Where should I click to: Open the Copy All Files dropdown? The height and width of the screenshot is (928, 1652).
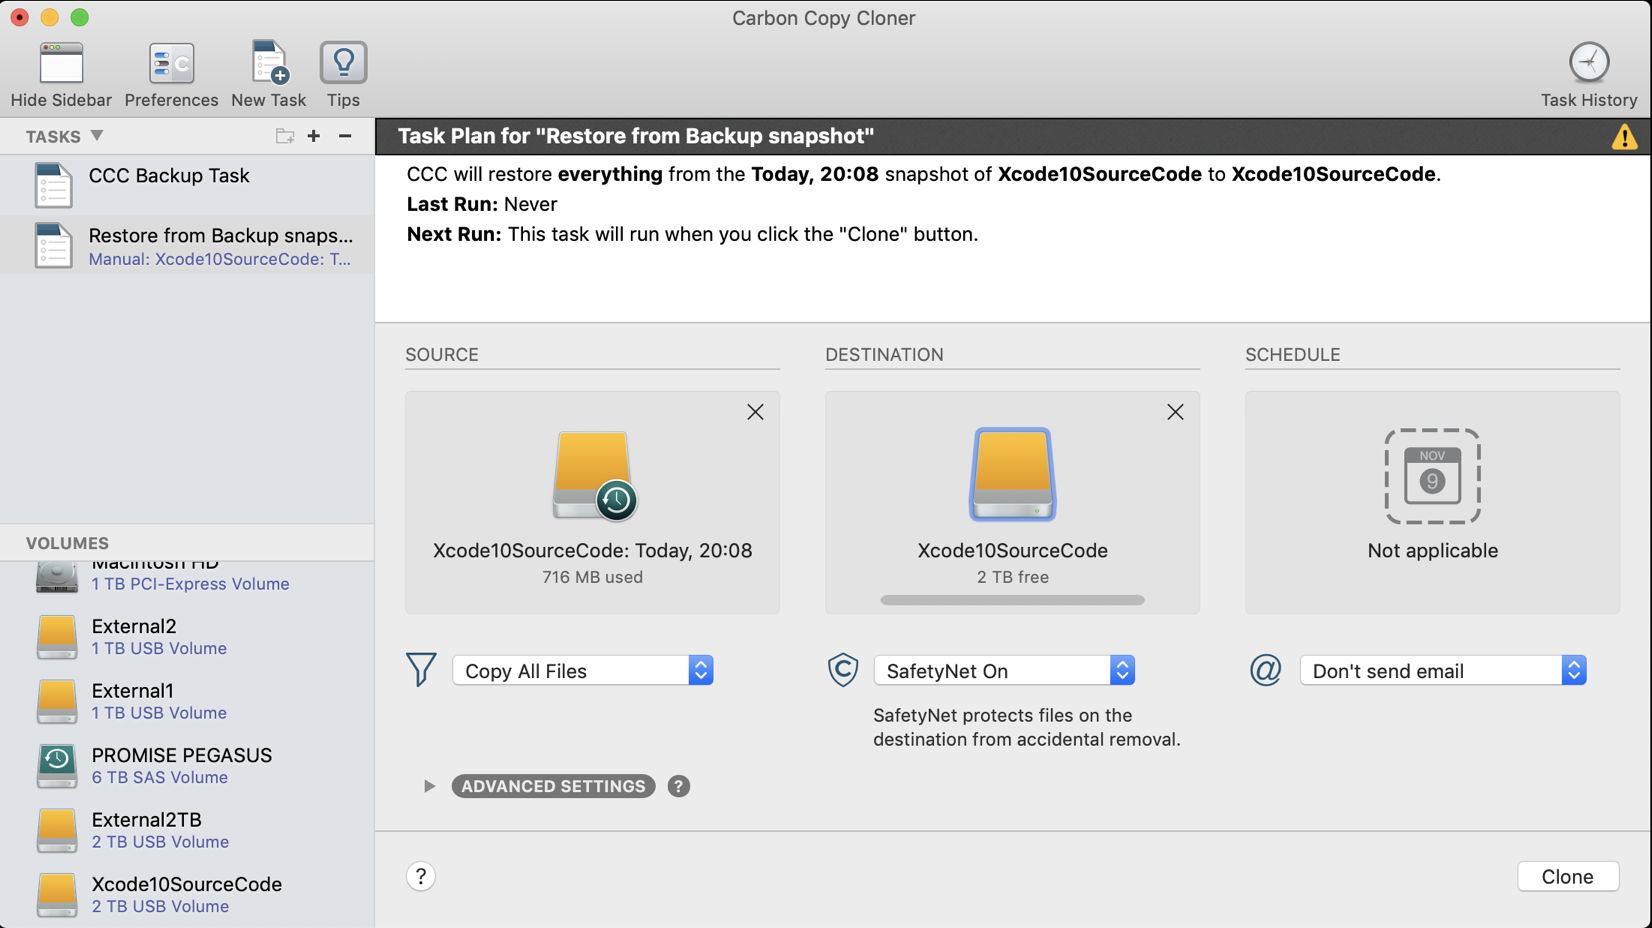[582, 671]
